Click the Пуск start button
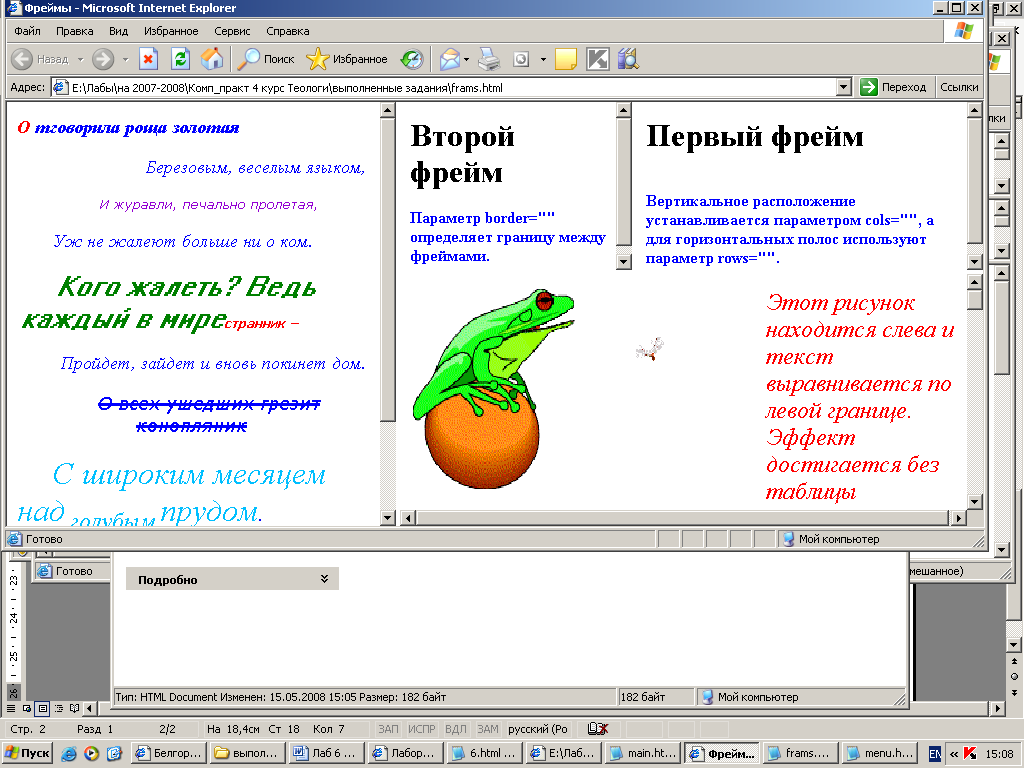Screen dimensions: 1024x768 tap(27, 753)
